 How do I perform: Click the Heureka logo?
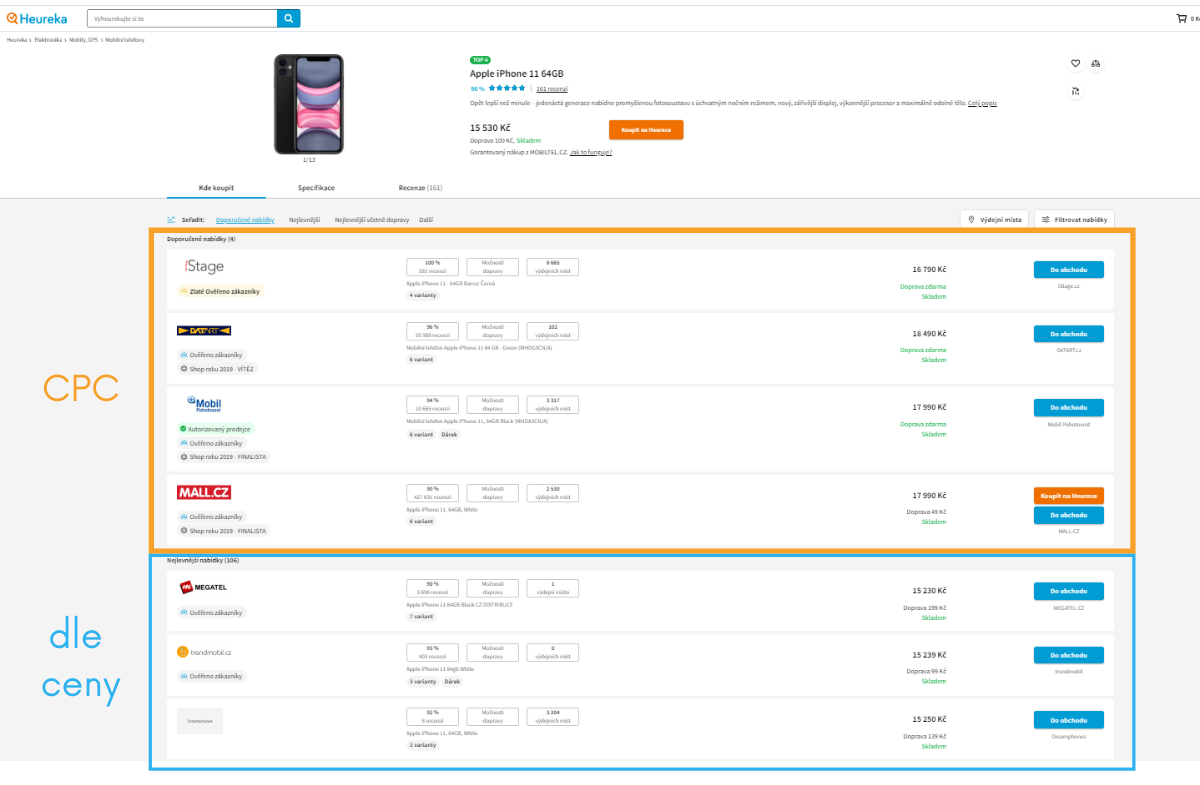pos(36,18)
